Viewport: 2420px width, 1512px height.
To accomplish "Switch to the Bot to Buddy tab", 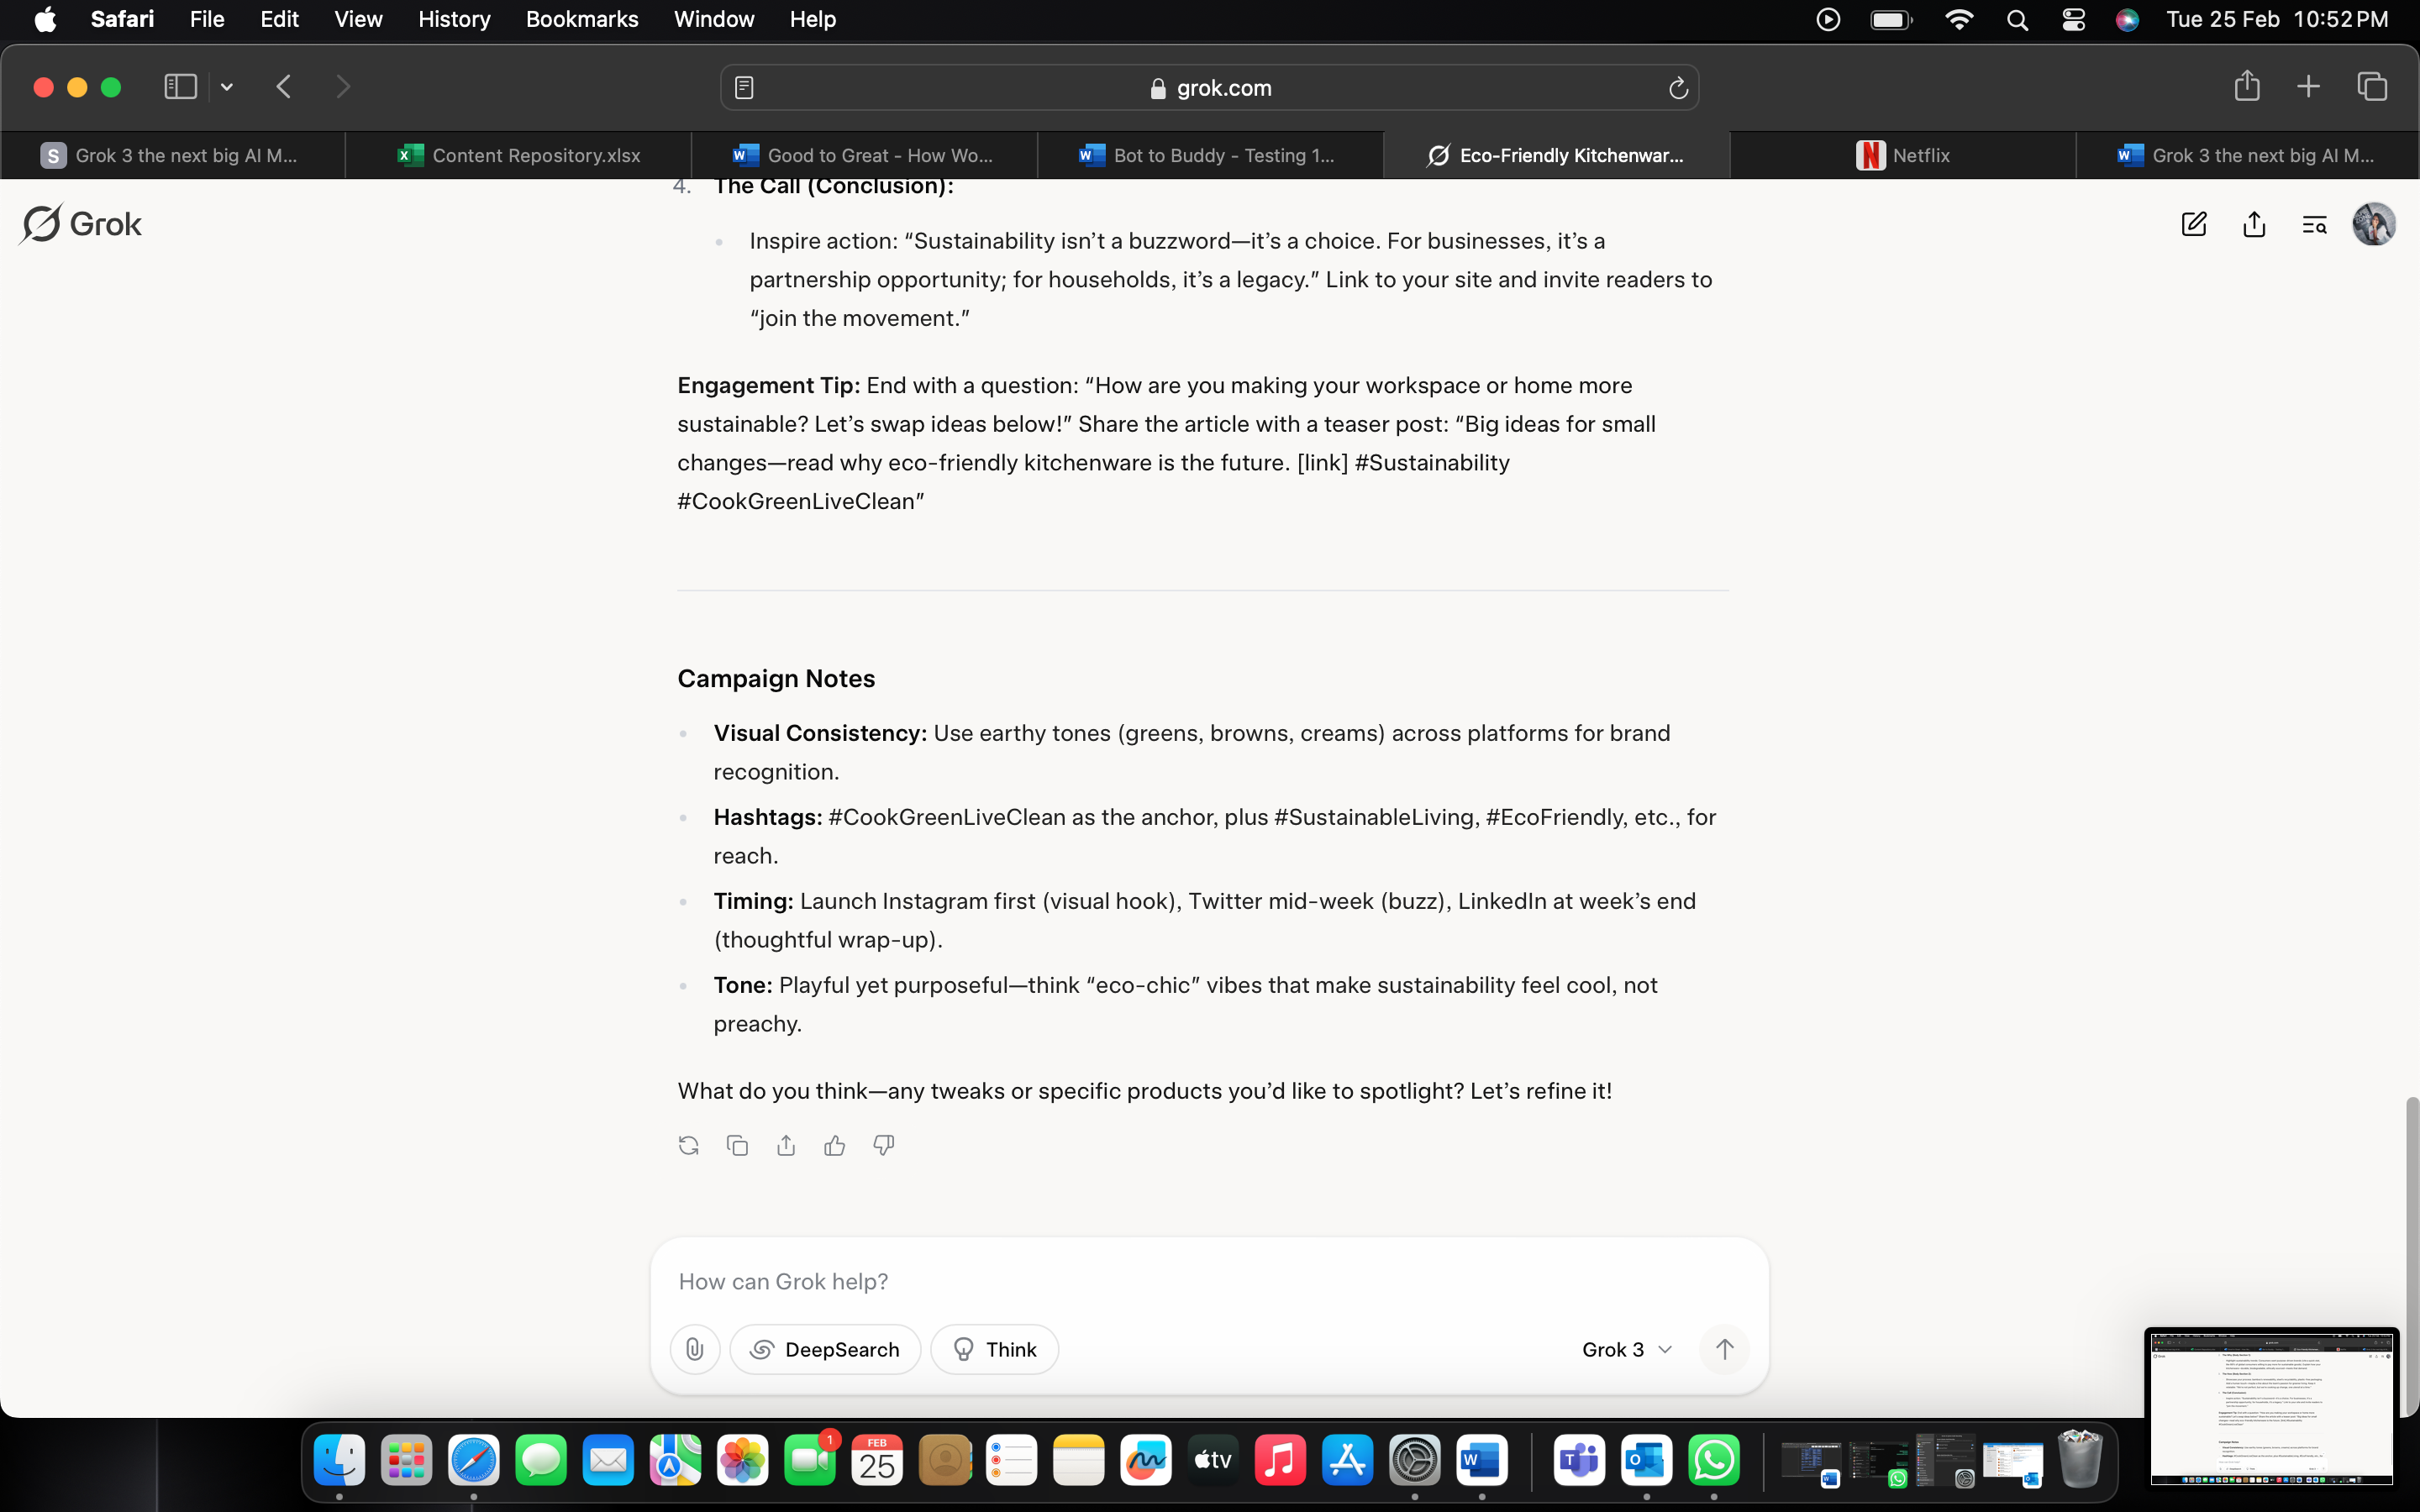I will pos(1210,155).
